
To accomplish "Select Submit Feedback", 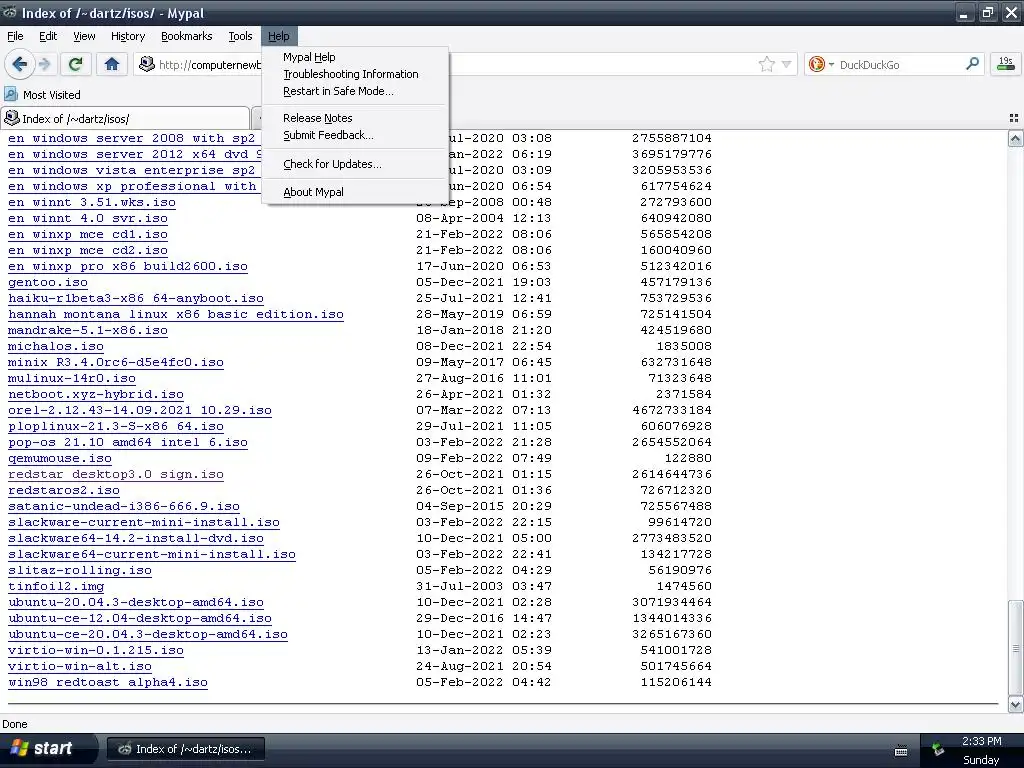I will (x=355, y=135).
